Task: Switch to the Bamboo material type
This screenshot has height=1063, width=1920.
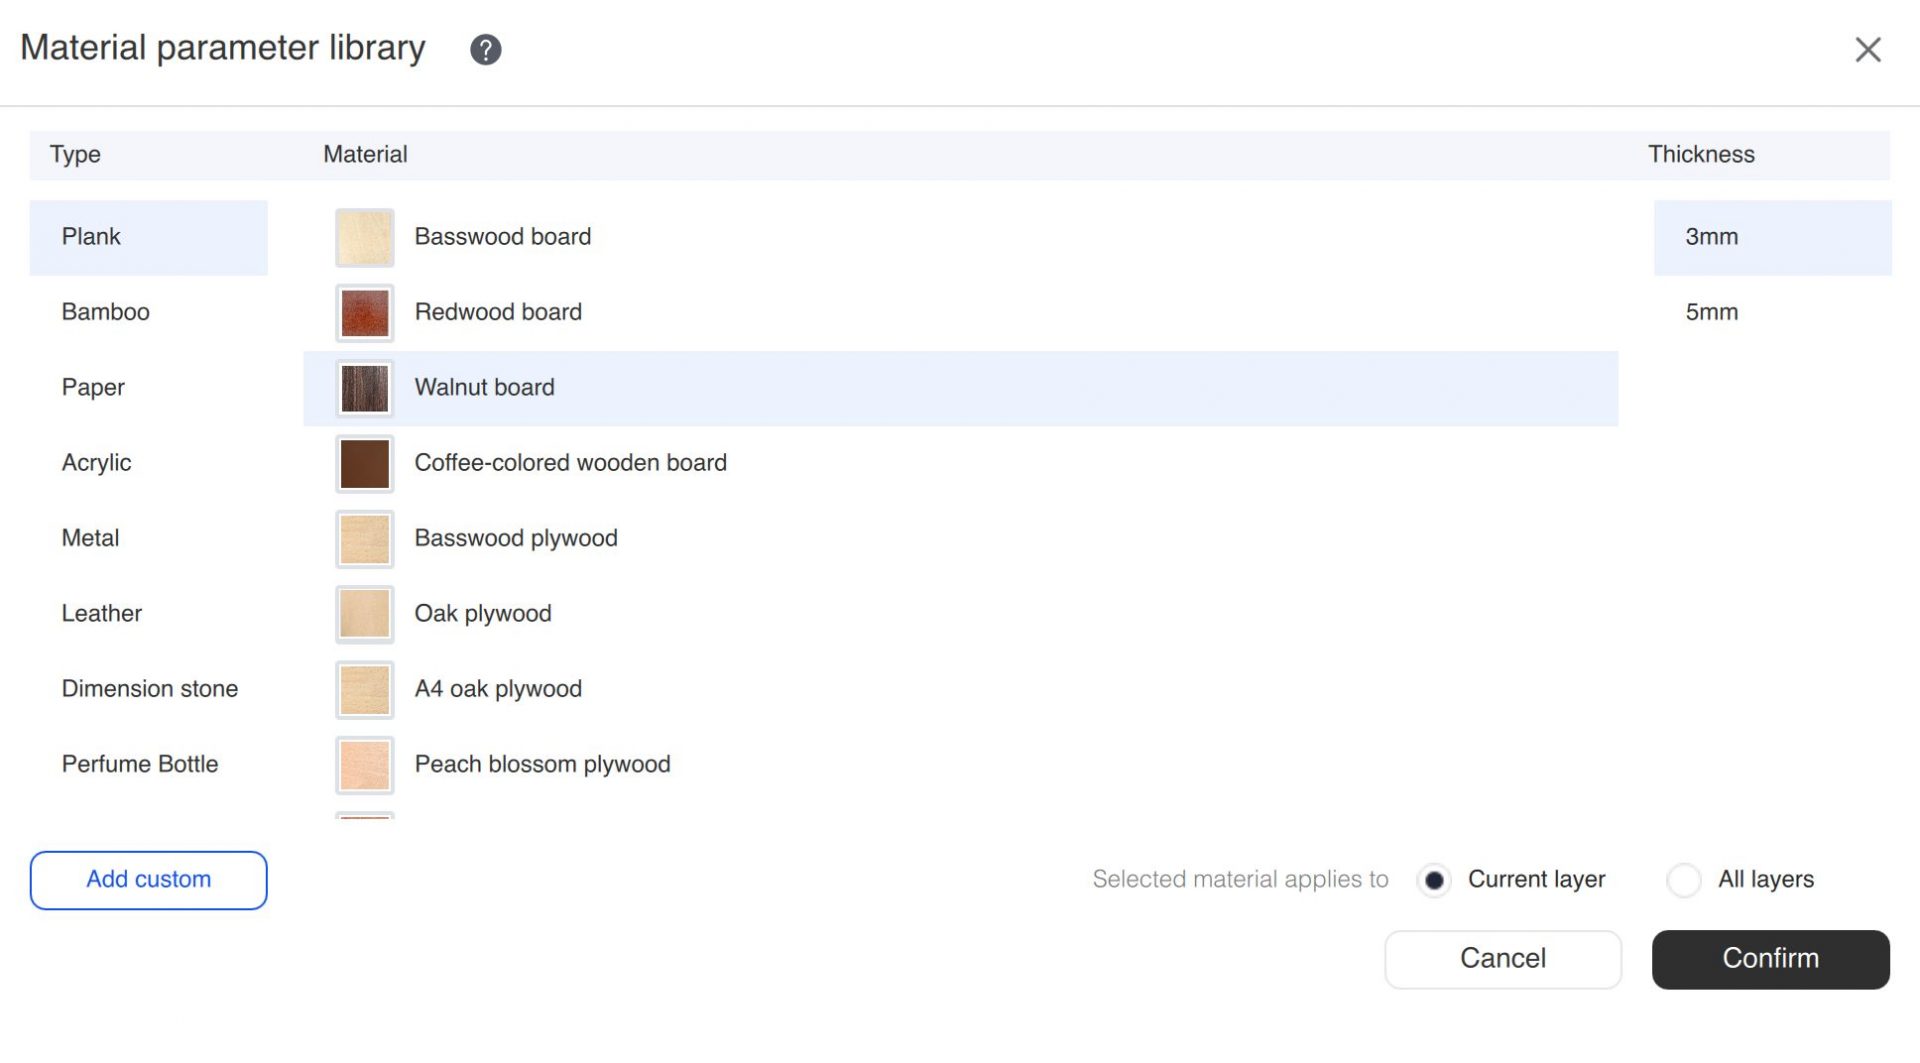Action: pyautogui.click(x=106, y=312)
